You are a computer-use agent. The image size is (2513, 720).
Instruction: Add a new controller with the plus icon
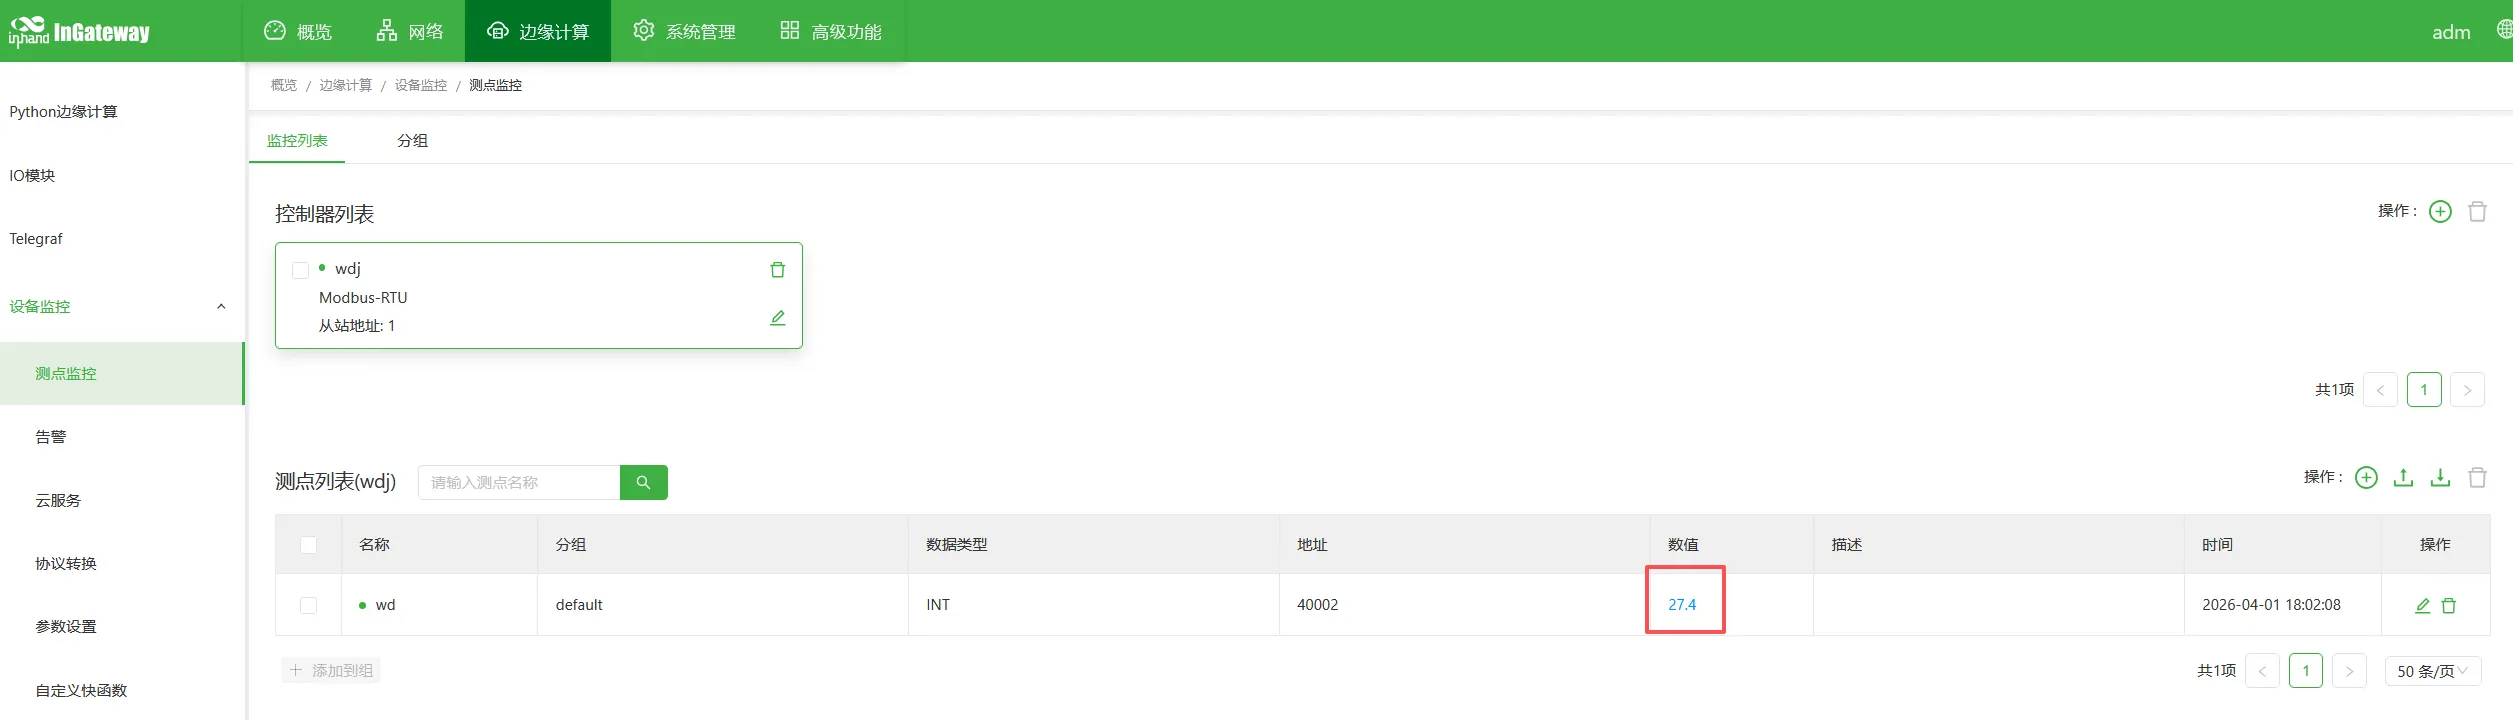coord(2440,212)
